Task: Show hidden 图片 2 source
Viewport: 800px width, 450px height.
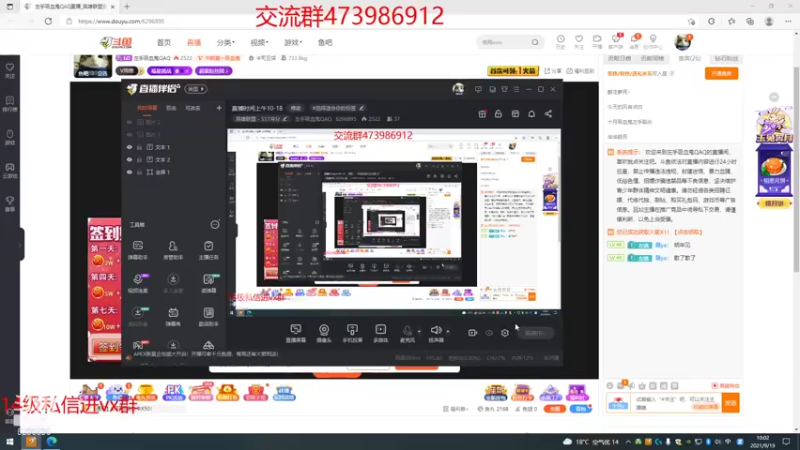Action: click(x=129, y=122)
